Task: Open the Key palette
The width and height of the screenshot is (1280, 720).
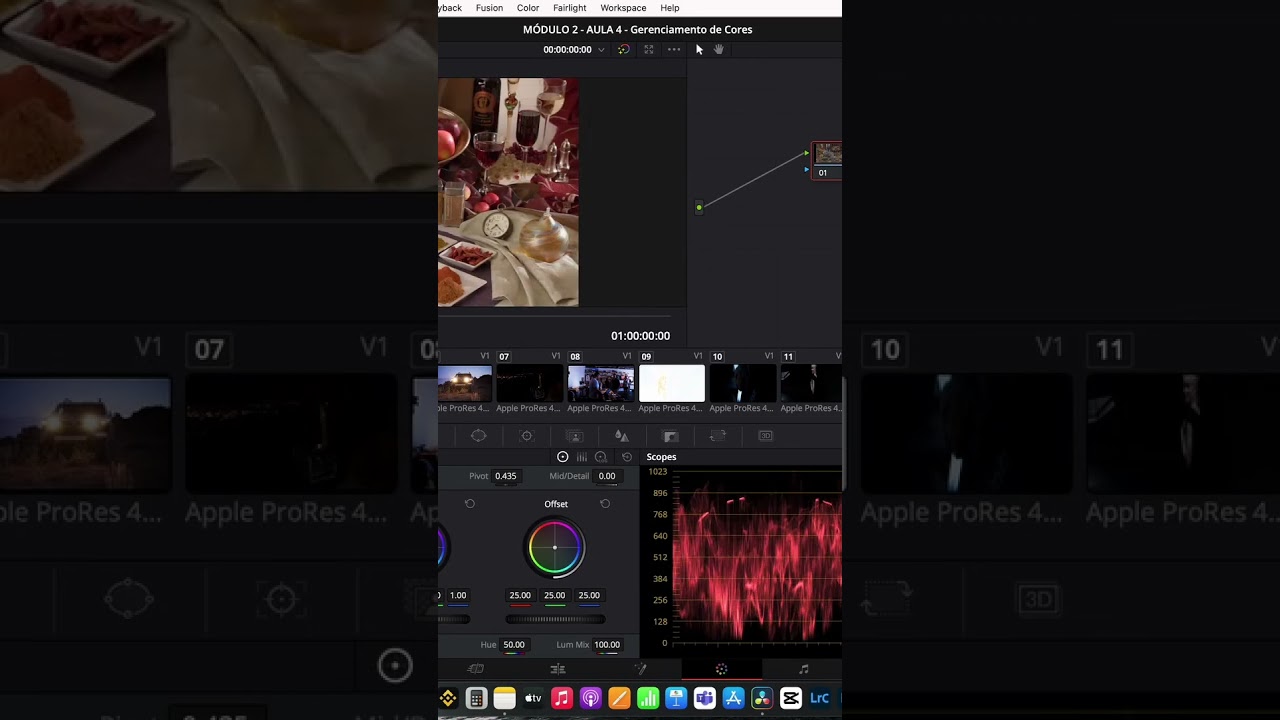Action: 671,436
